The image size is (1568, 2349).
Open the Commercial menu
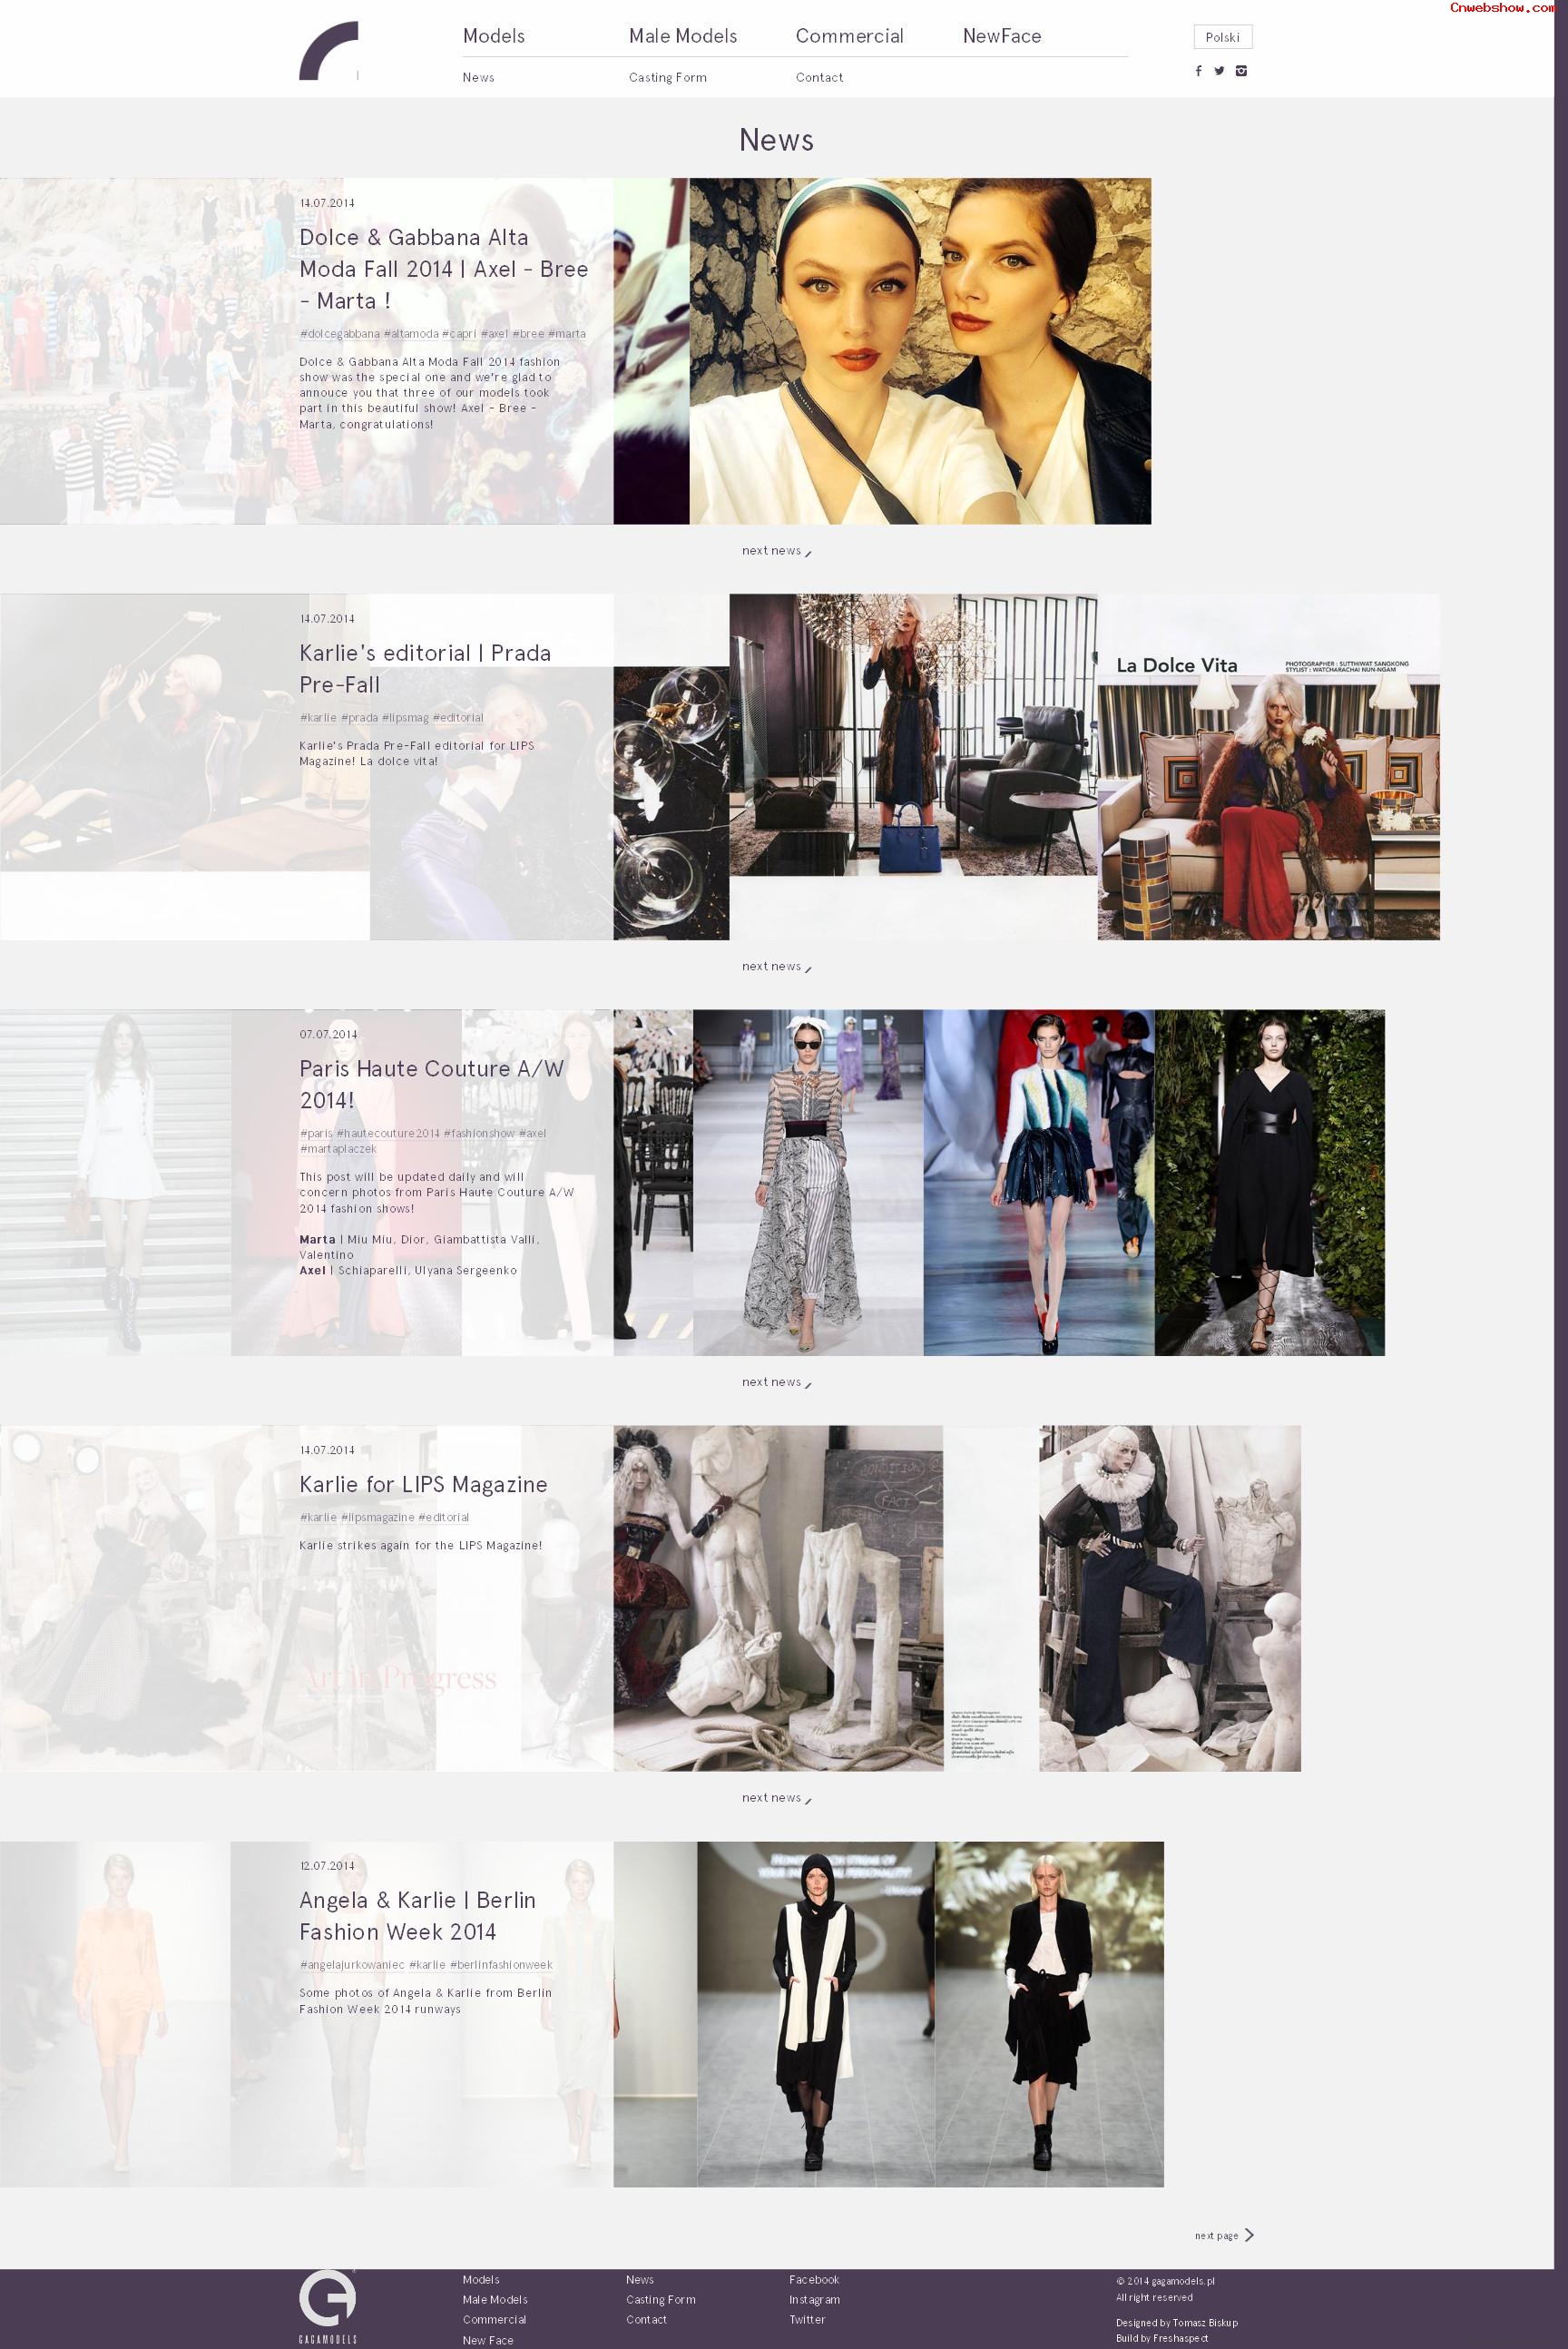(x=849, y=36)
